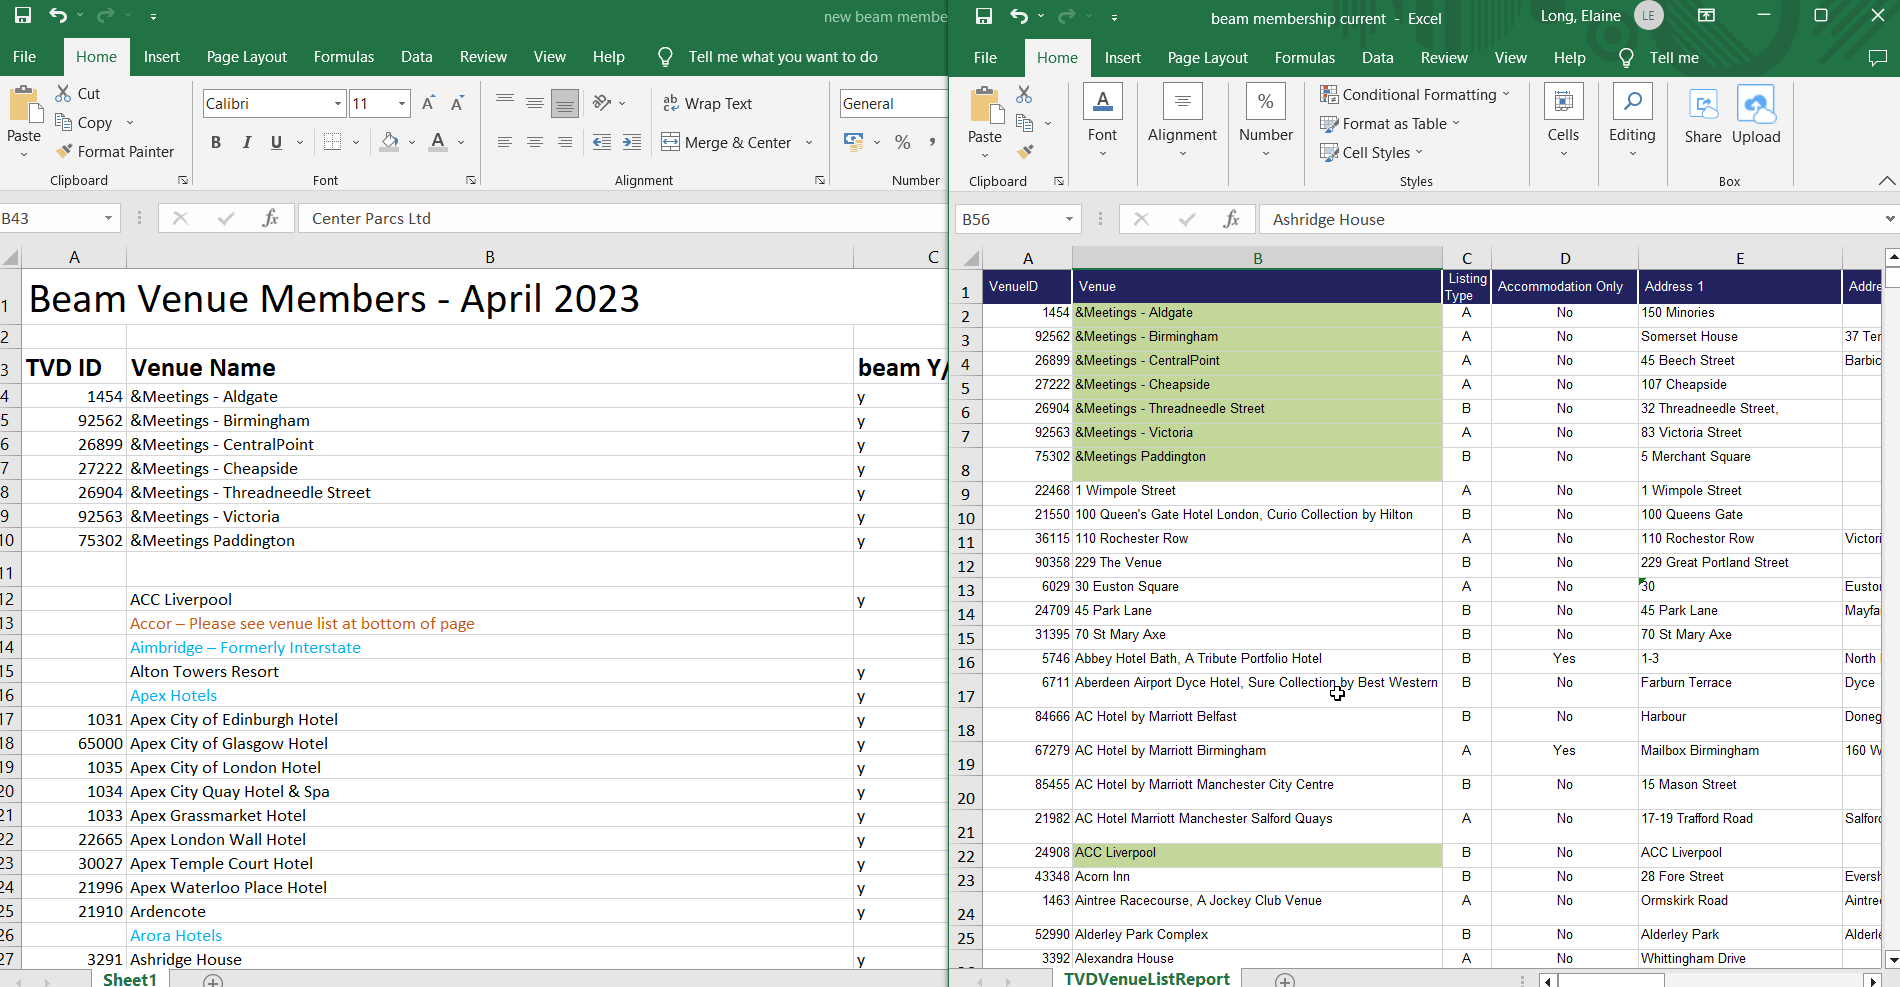Toggle Wrap Text in left window

[707, 103]
